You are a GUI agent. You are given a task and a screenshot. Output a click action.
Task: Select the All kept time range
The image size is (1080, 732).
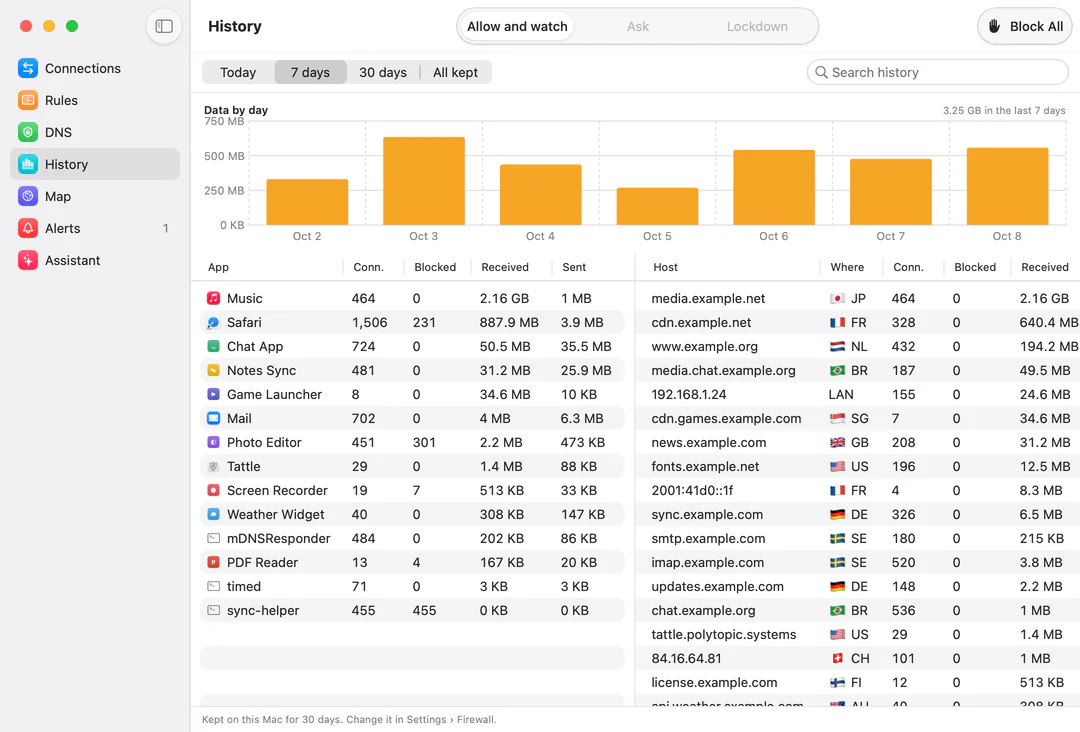click(455, 72)
